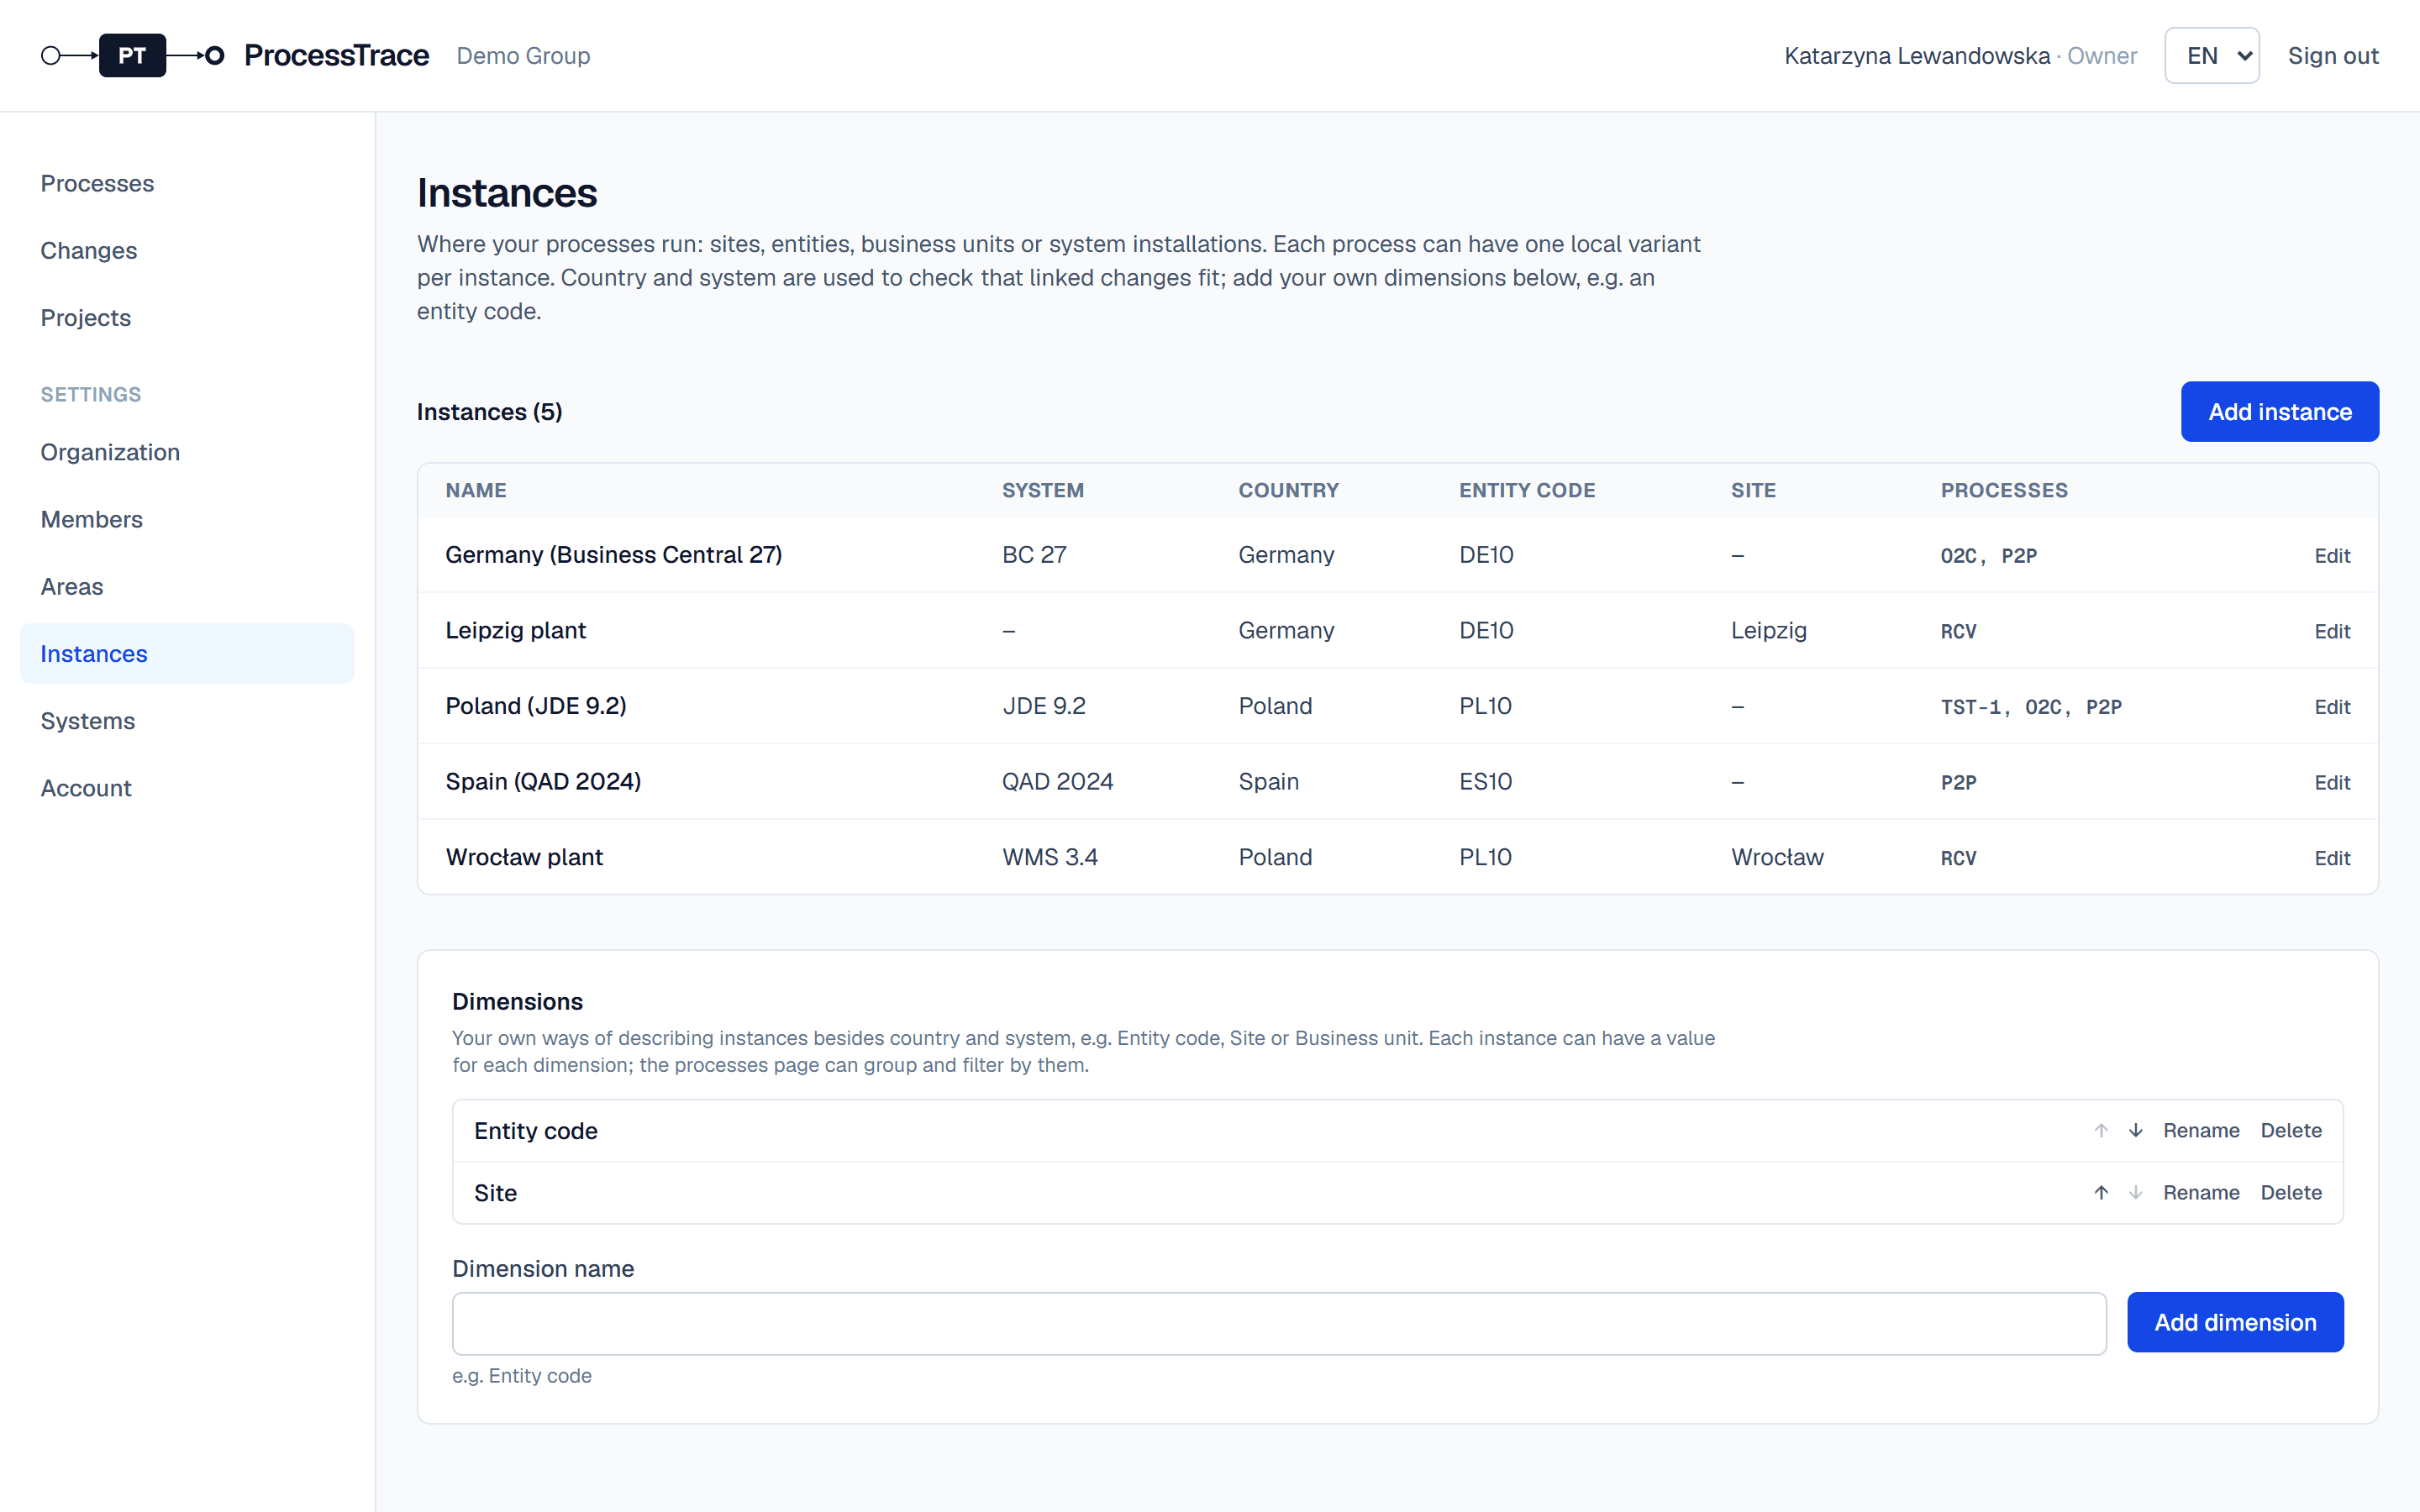Click TST-1 process code in Poland row
Screen dimensions: 2420x1512
[x=1971, y=708]
